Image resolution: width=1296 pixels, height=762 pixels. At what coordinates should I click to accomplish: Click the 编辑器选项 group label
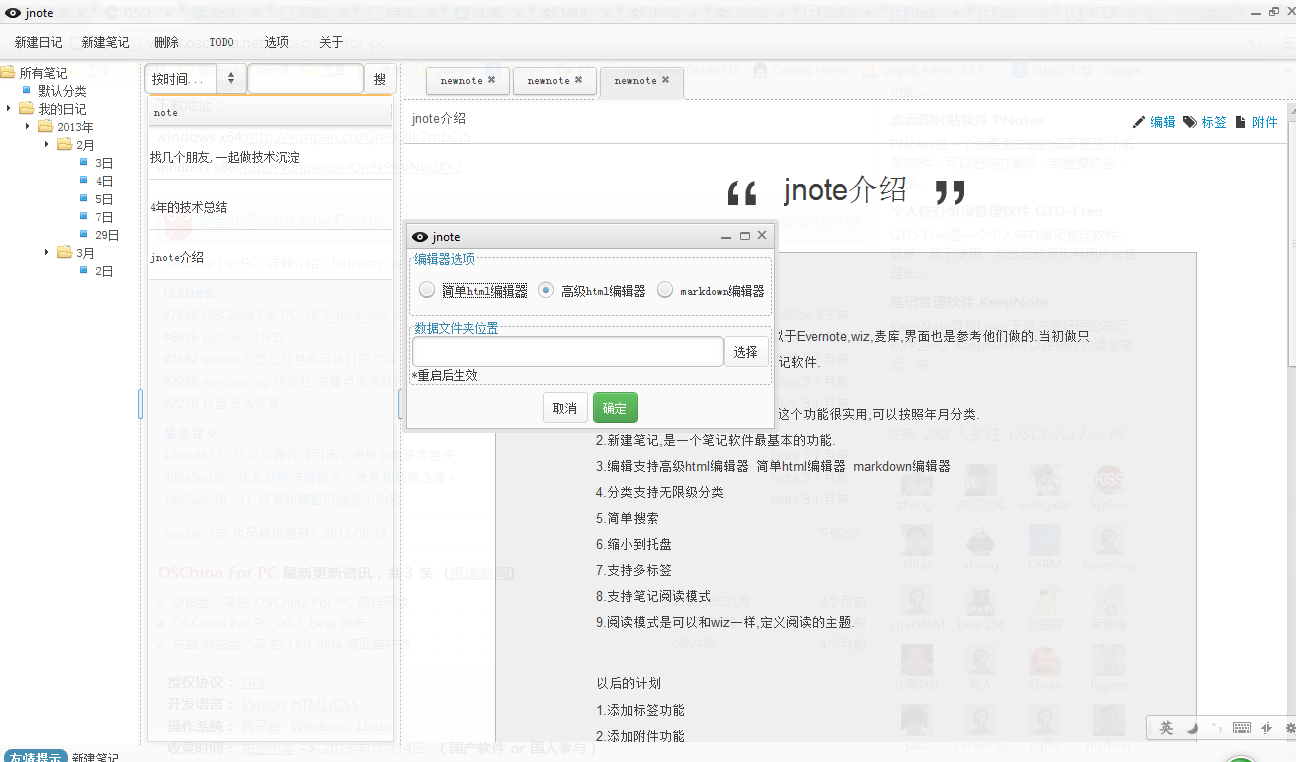click(445, 259)
